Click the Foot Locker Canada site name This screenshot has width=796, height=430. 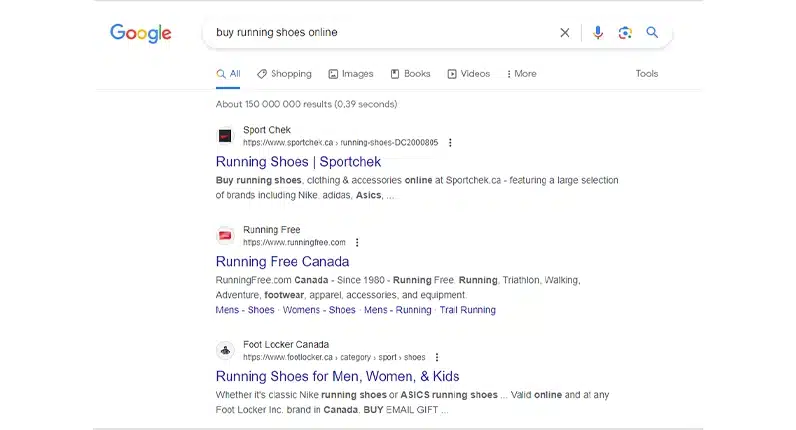tap(286, 345)
